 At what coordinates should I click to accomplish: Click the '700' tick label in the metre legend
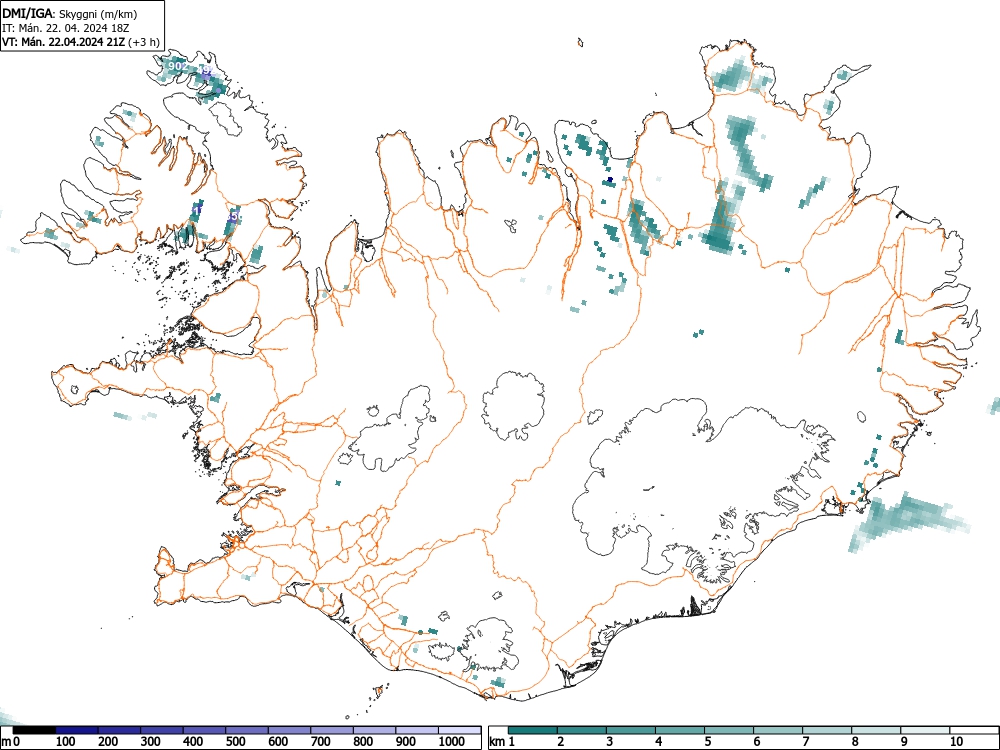pyautogui.click(x=320, y=742)
